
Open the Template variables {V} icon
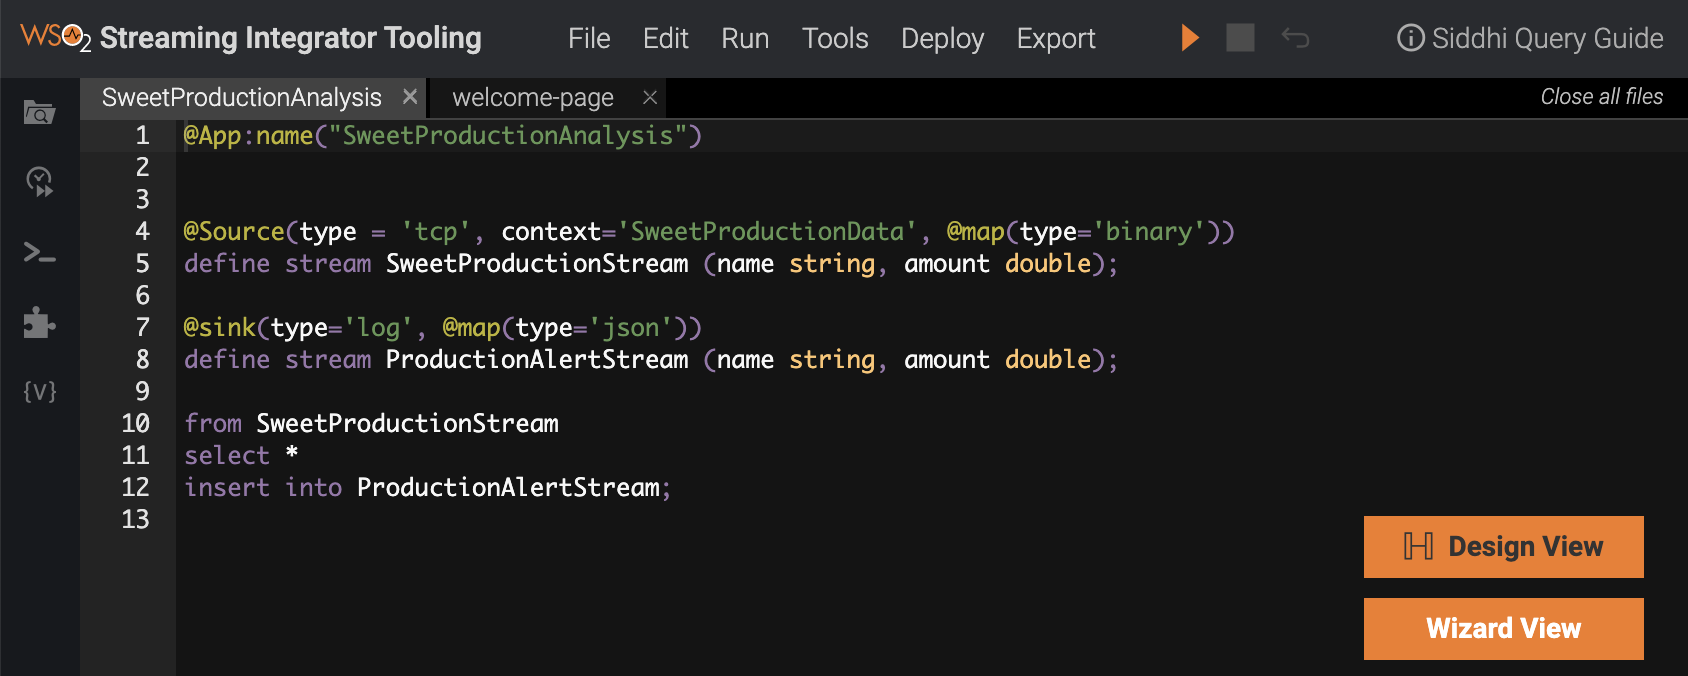pos(40,391)
